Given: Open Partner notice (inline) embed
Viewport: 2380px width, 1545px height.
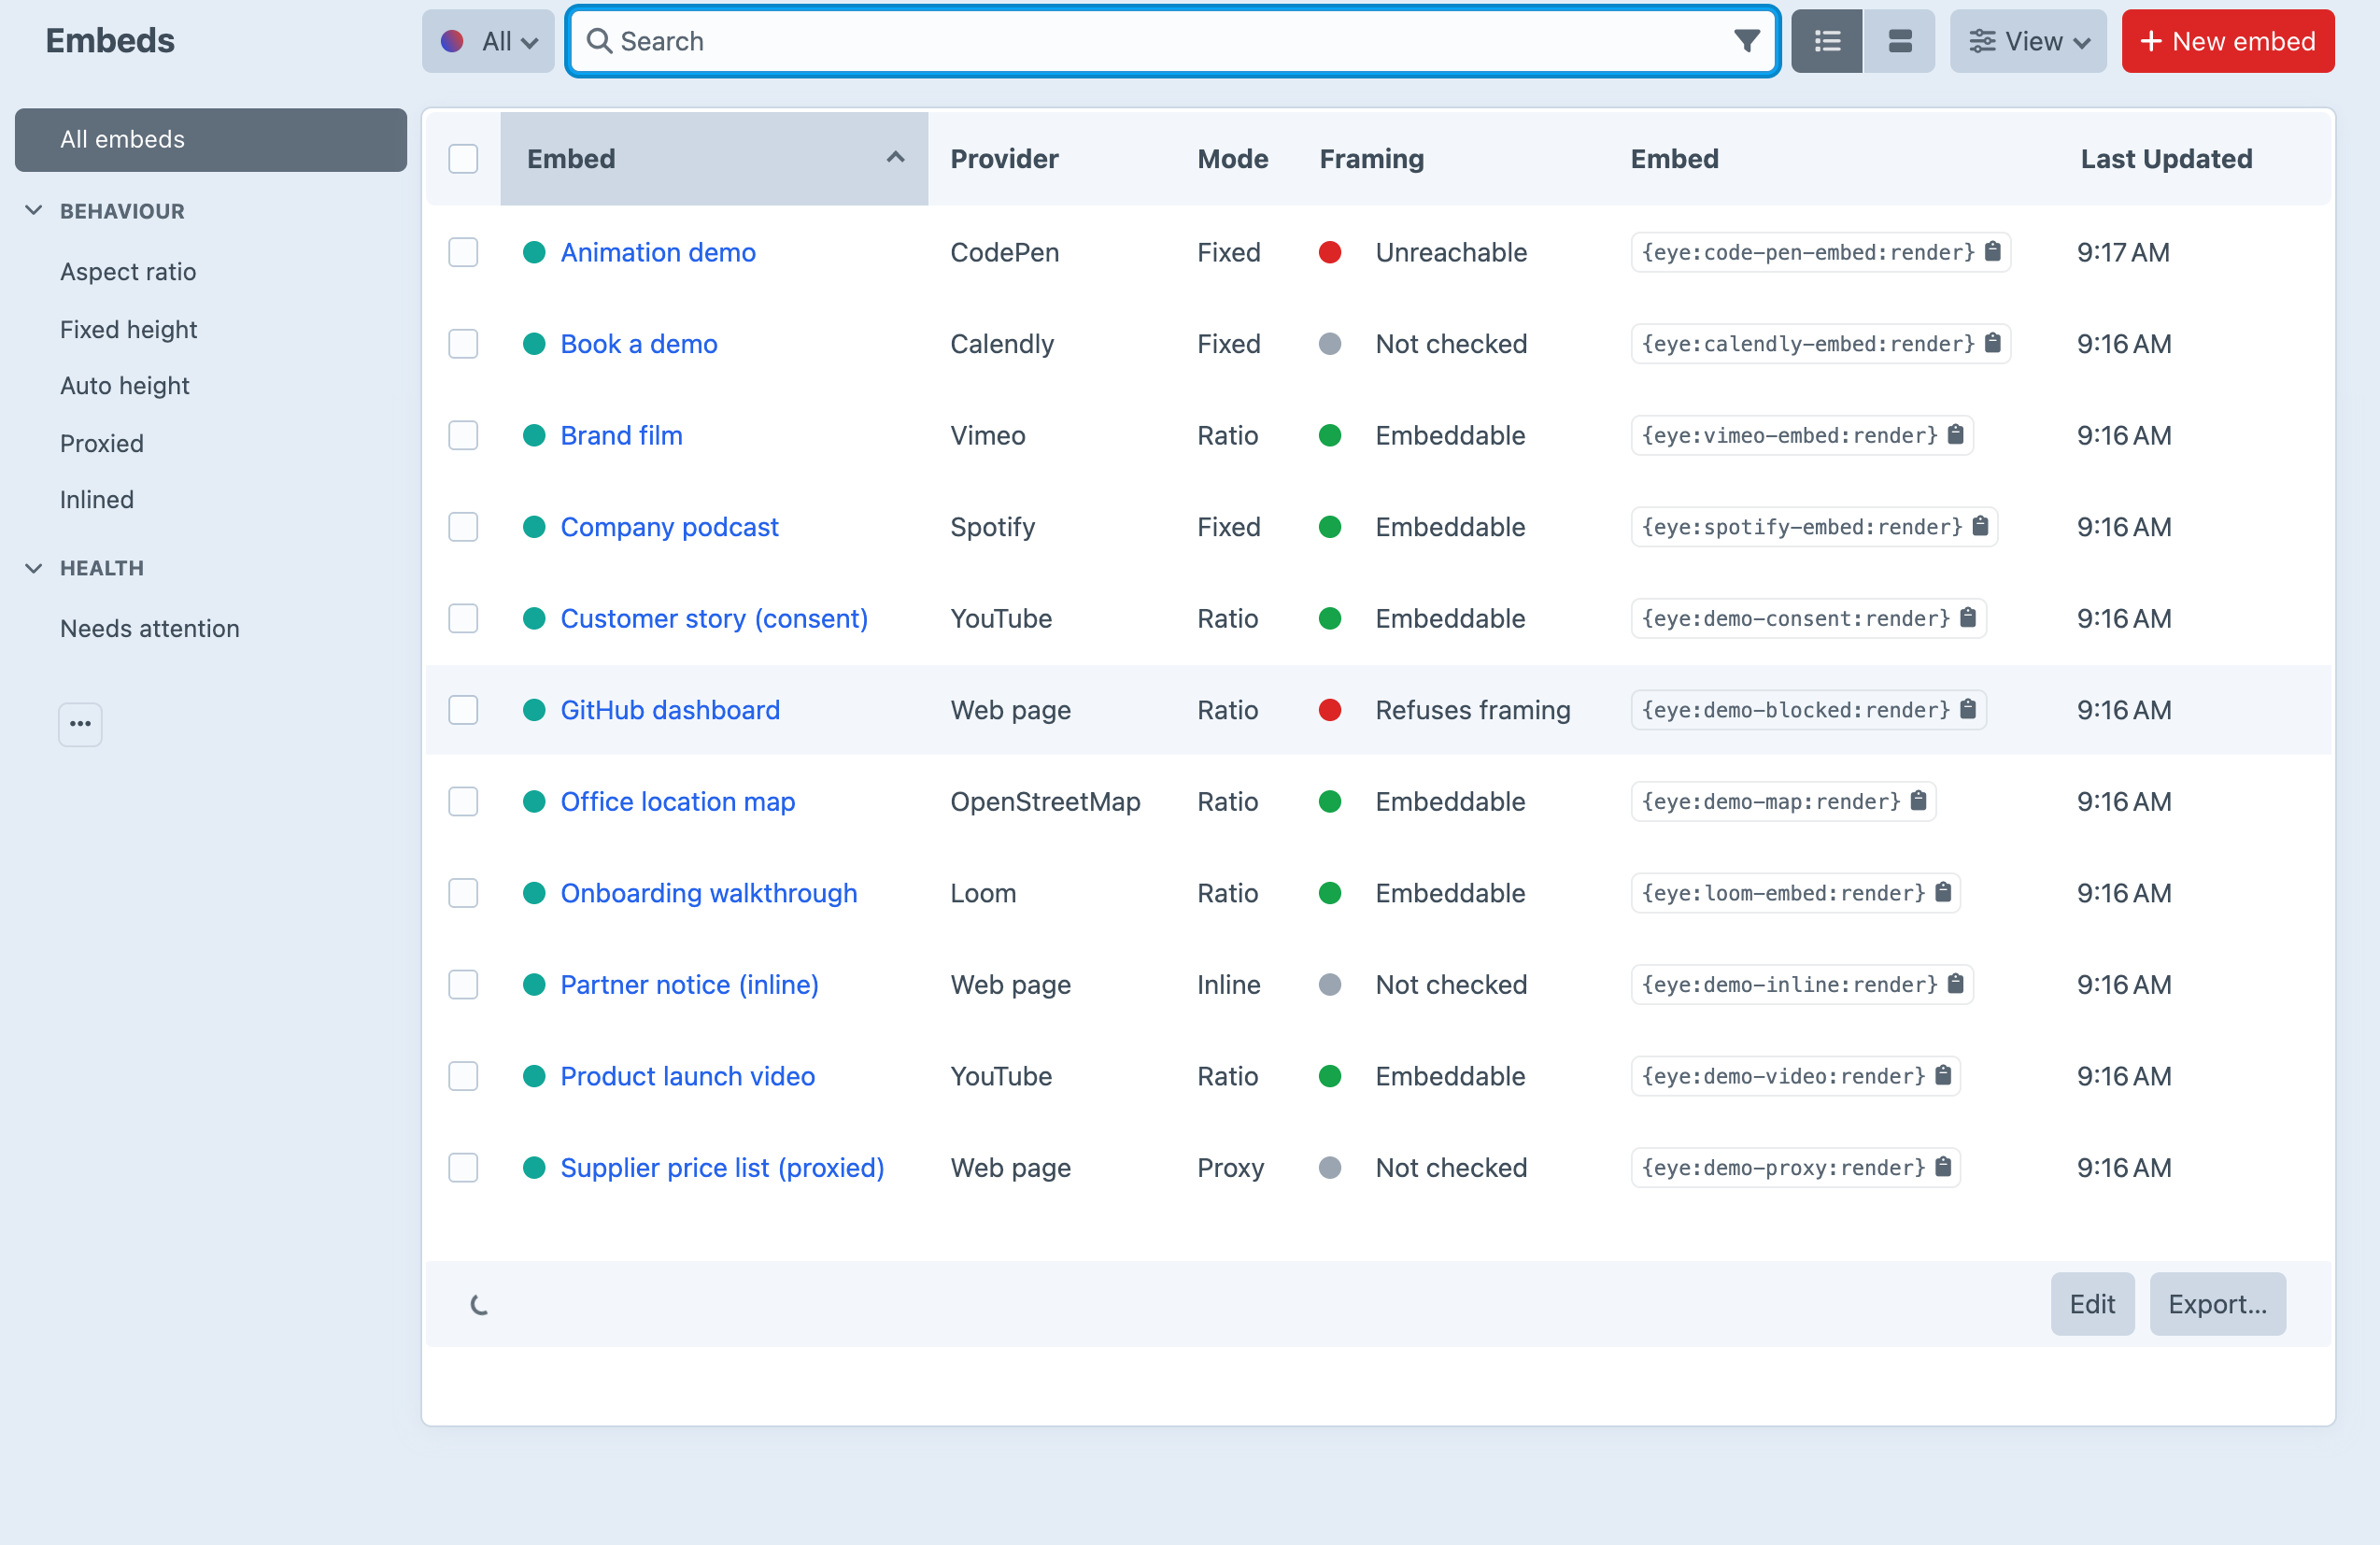Looking at the screenshot, I should [689, 984].
